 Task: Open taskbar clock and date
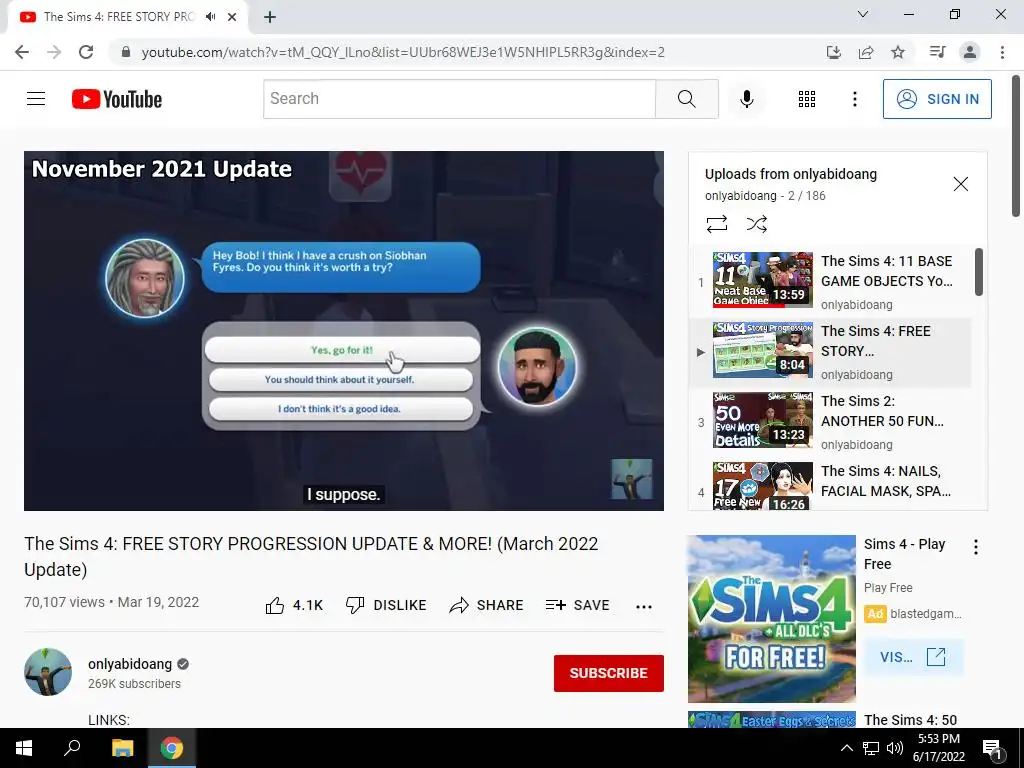pos(938,748)
